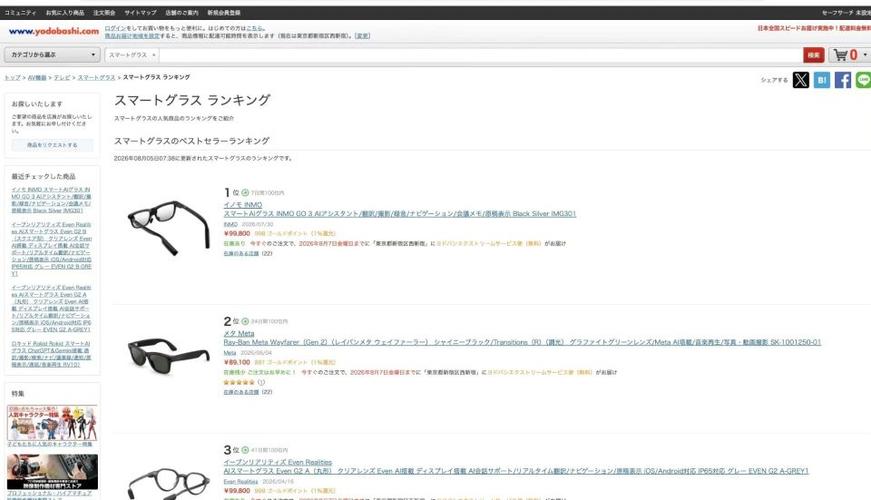This screenshot has width=871, height=500.
Task: Open 注文照会 in top menu
Action: coord(104,12)
